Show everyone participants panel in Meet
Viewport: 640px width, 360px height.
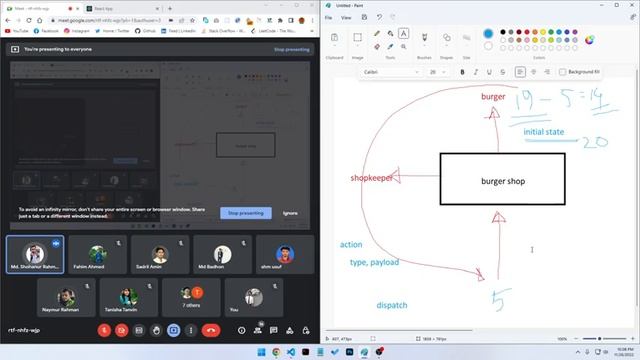(x=258, y=330)
